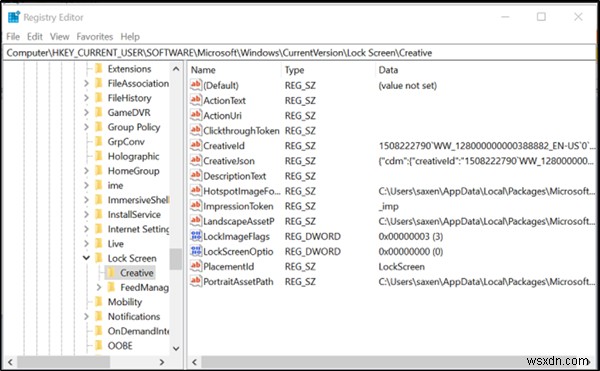Expand the FileHistory key
Viewport: 600px width, 371px height.
point(86,98)
